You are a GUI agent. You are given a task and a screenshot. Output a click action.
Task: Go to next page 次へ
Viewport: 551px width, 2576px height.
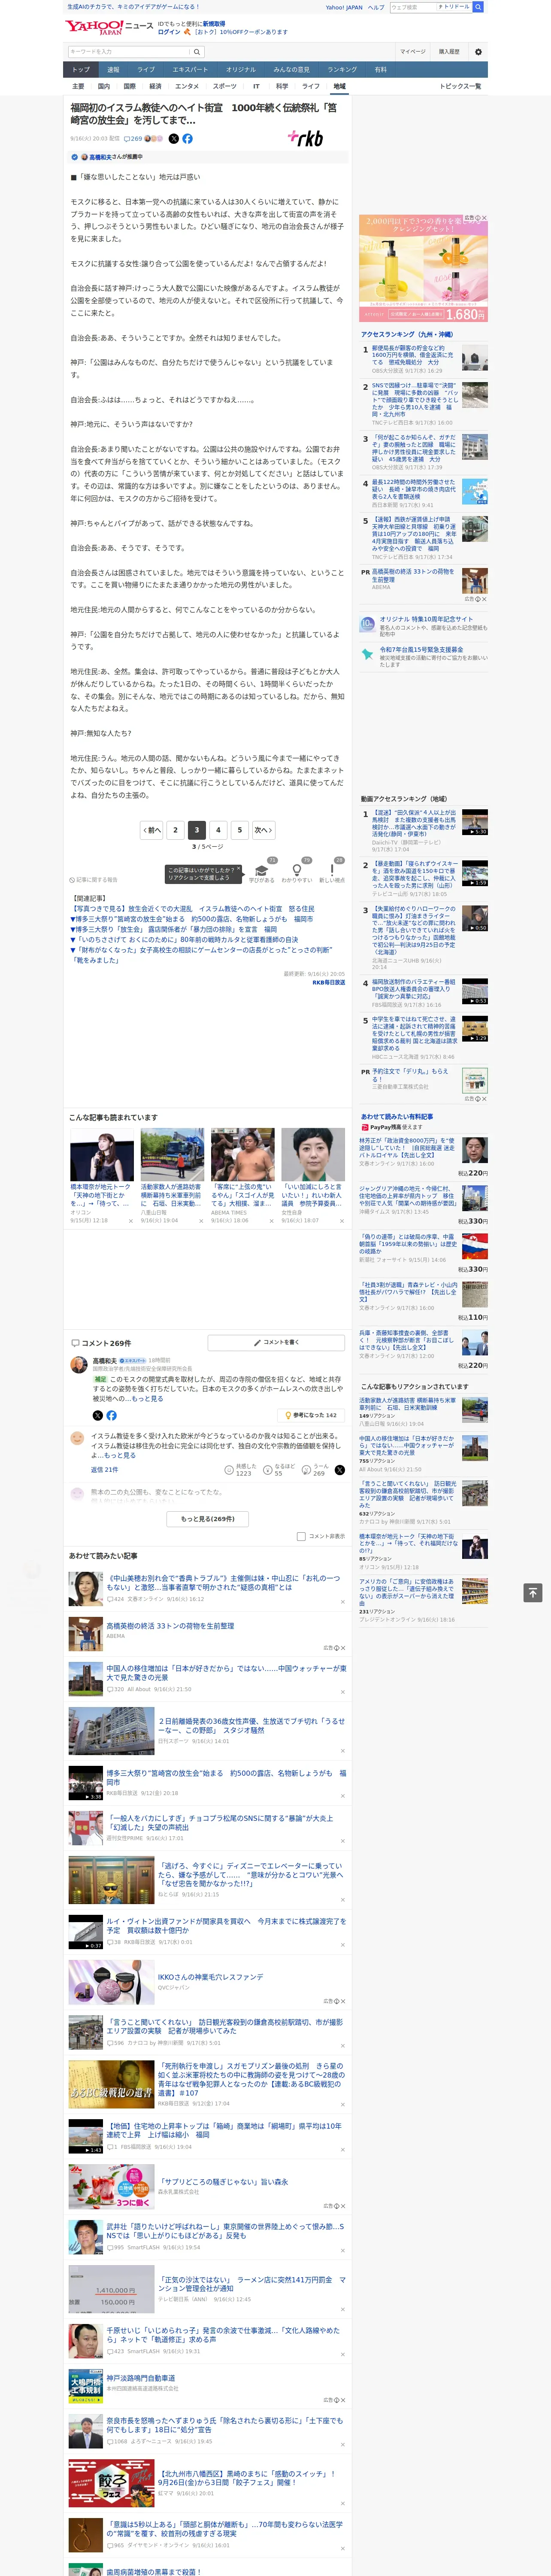(x=263, y=830)
